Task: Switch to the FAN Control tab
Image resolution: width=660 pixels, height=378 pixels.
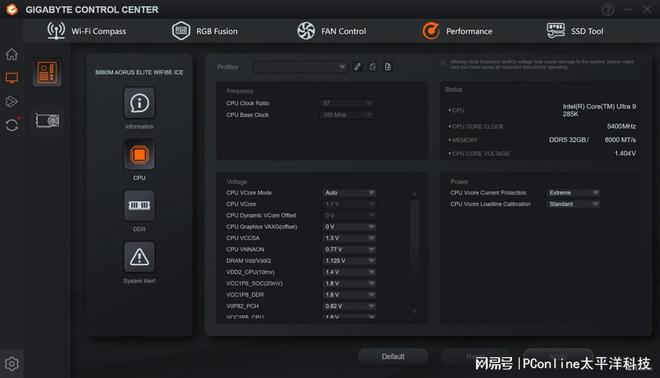Action: pos(331,31)
